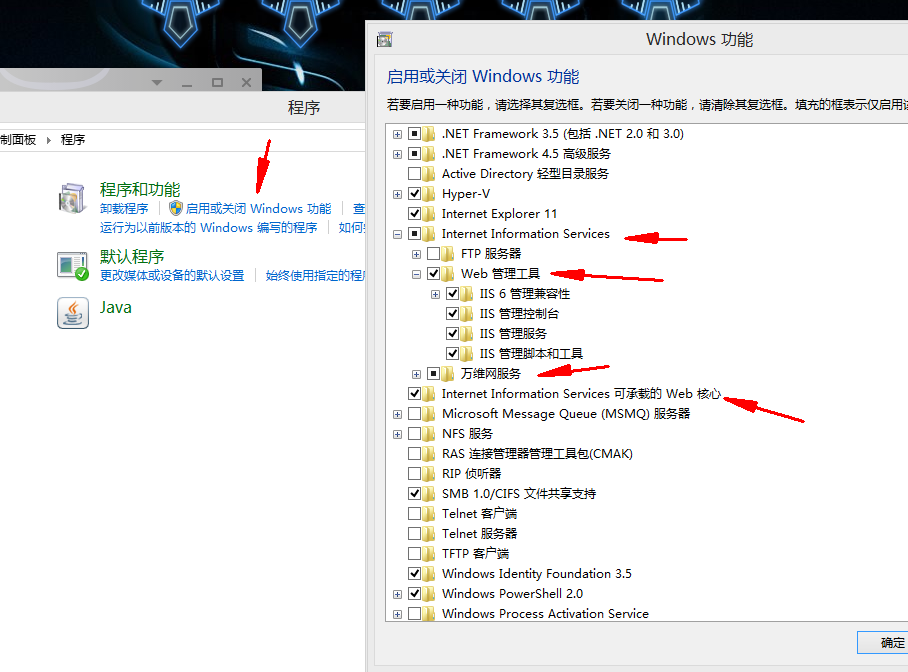Expand Microsoft Message Queue (MSMQ) node
This screenshot has height=672, width=908.
(x=397, y=414)
